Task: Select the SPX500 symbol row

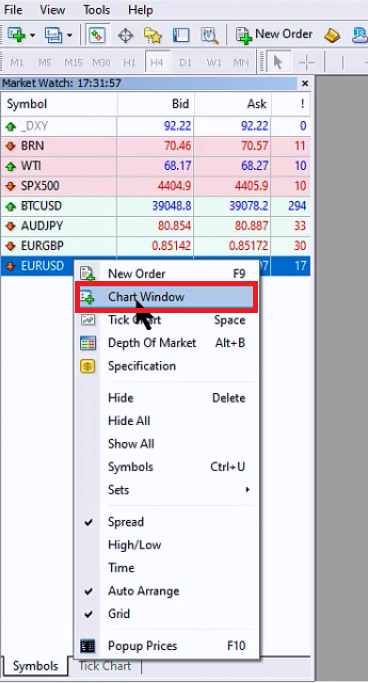Action: (156, 186)
